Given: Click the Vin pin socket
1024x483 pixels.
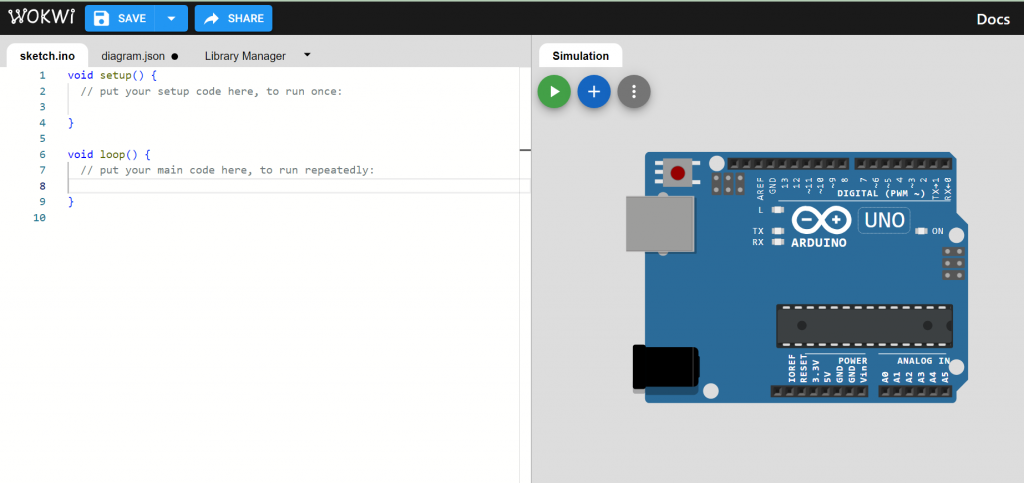Looking at the screenshot, I should [x=862, y=391].
